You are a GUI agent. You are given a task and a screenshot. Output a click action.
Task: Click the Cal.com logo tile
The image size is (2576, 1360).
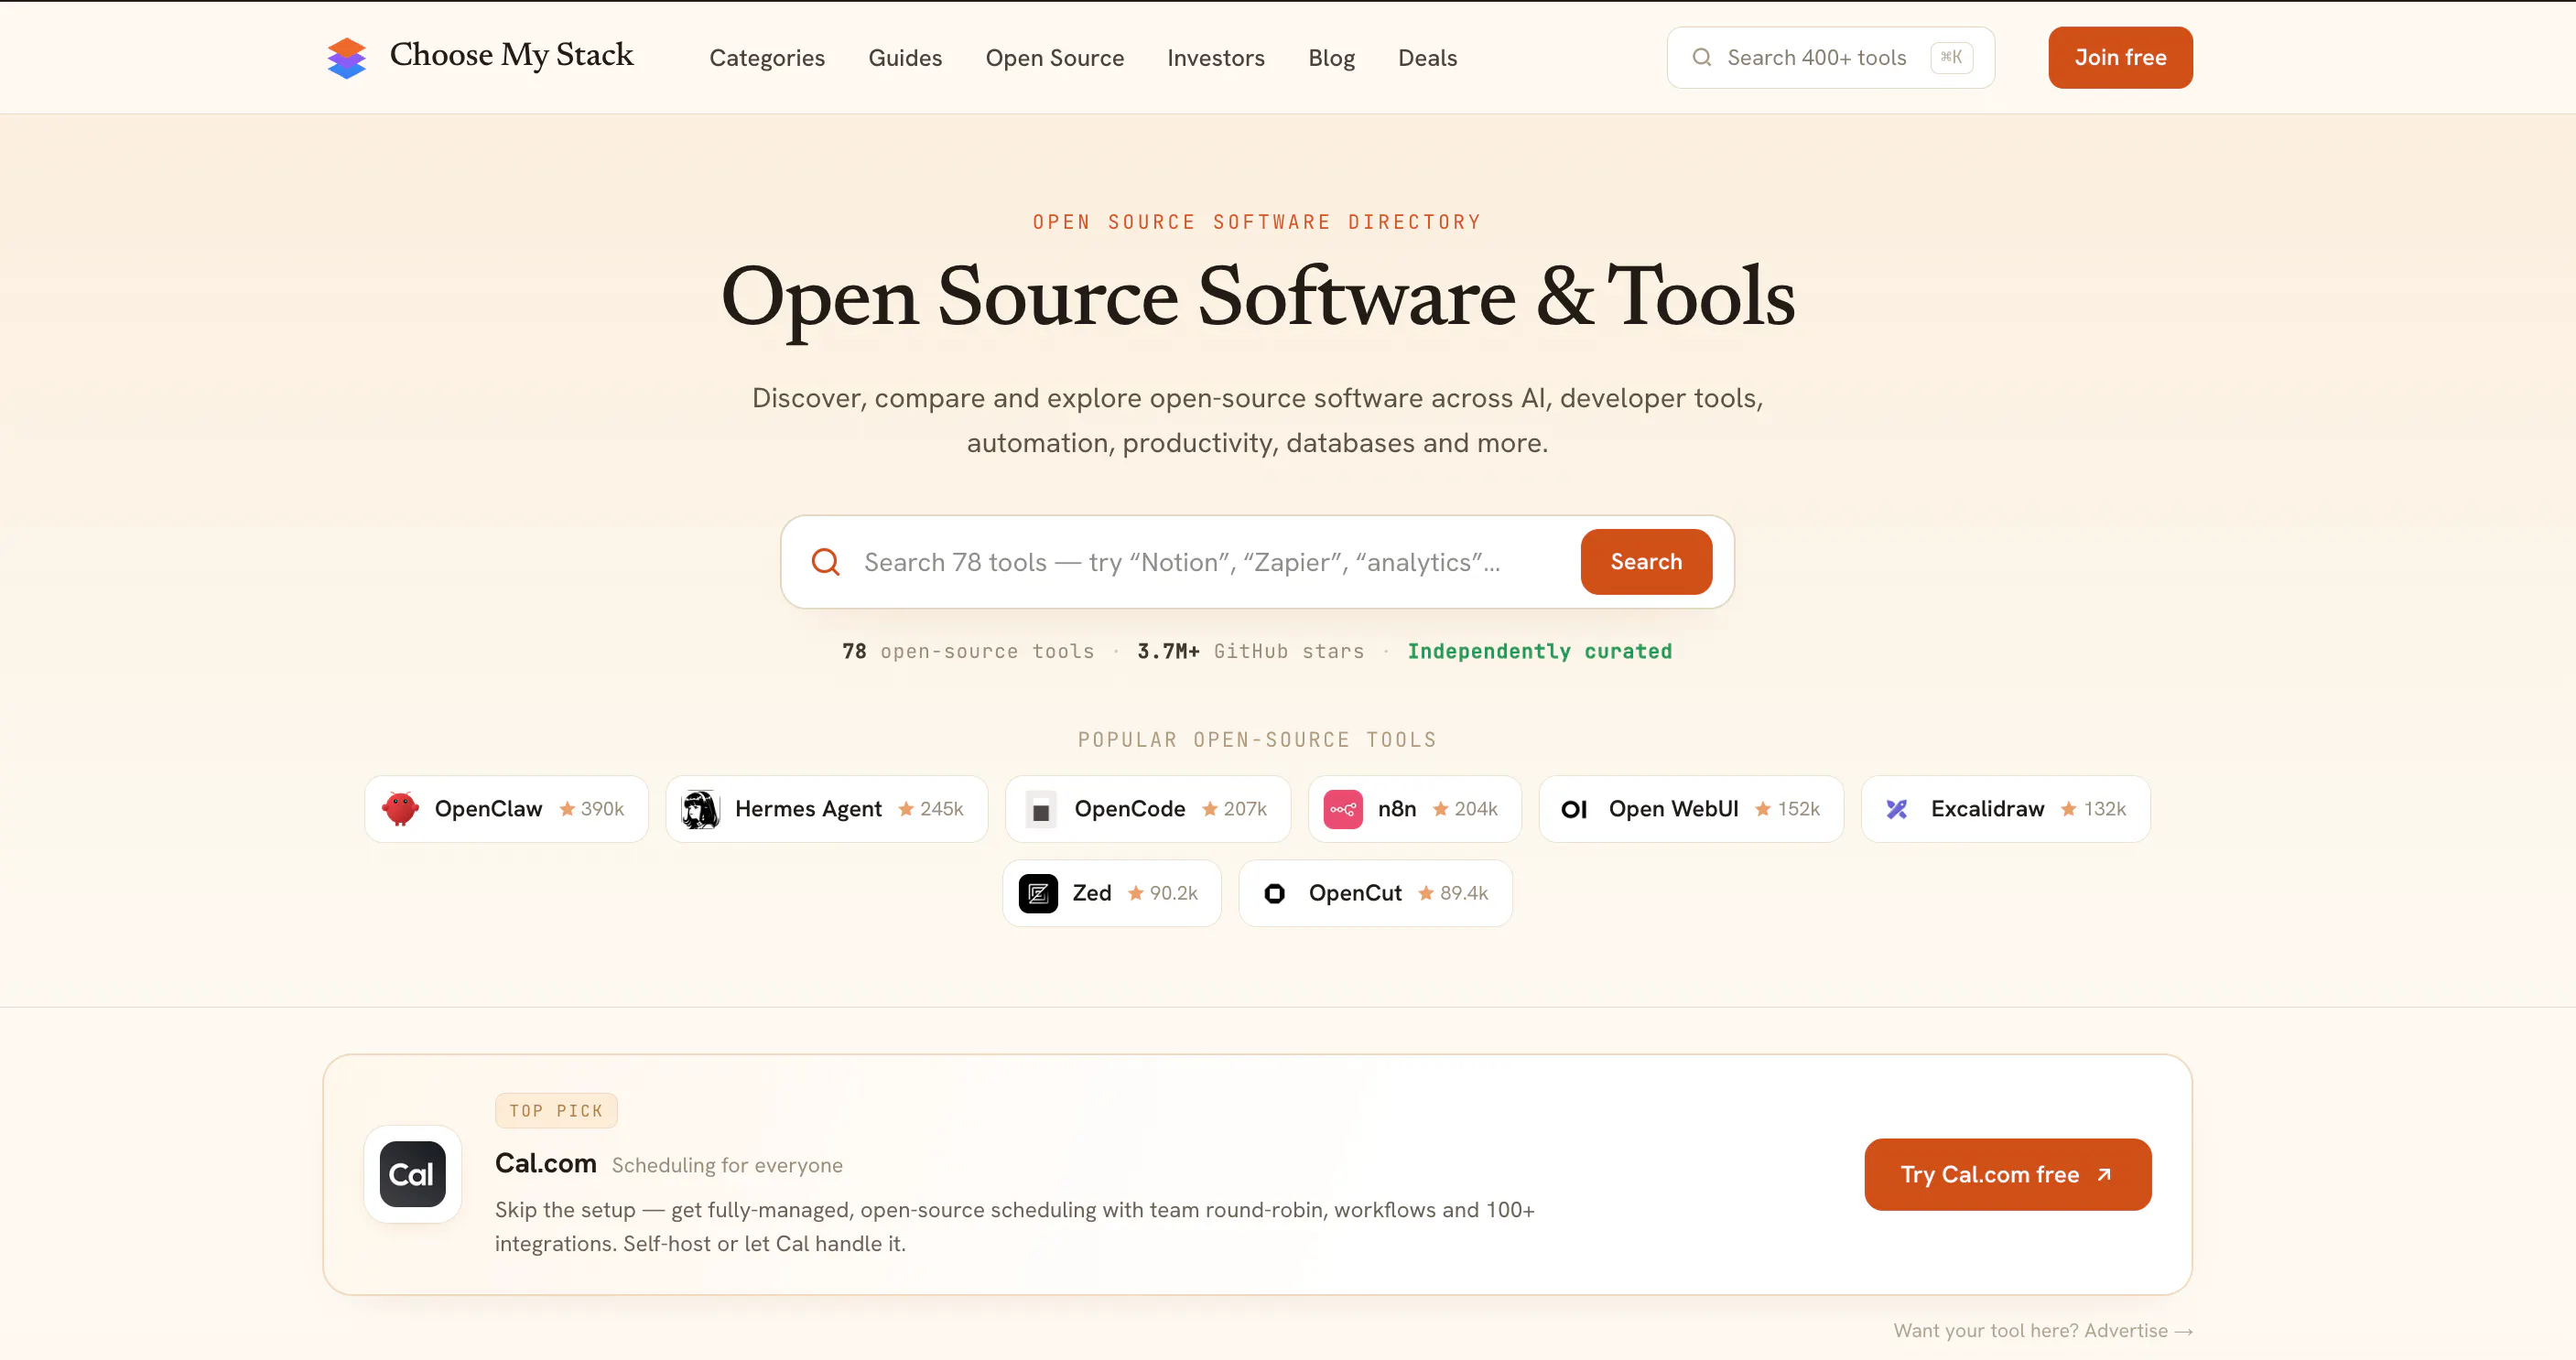click(x=412, y=1174)
